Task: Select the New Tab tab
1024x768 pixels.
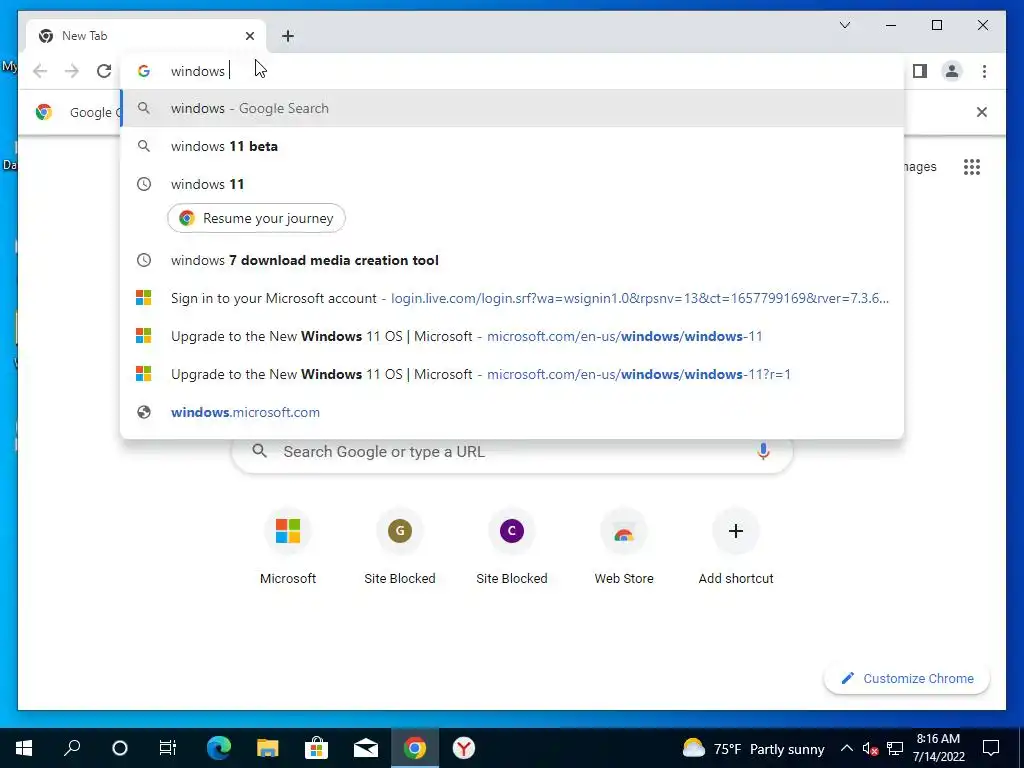Action: 146,36
